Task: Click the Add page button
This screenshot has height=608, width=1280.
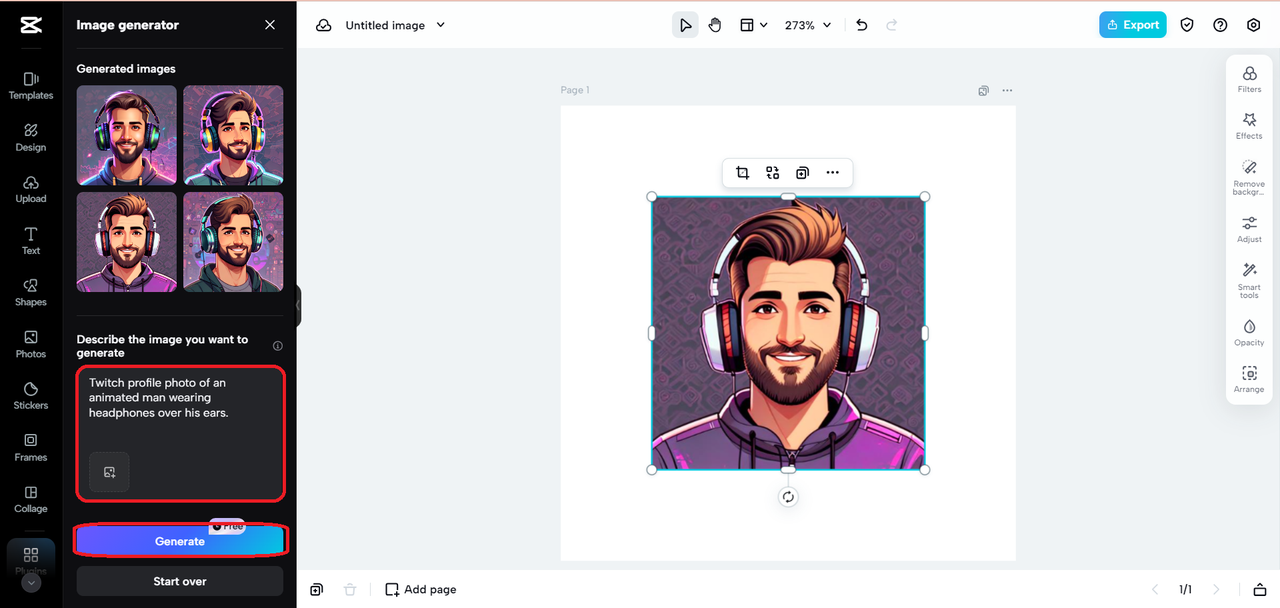Action: tap(421, 589)
